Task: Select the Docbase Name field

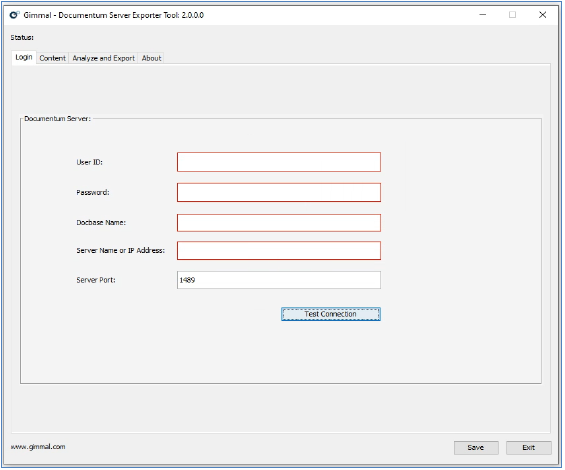Action: point(279,223)
